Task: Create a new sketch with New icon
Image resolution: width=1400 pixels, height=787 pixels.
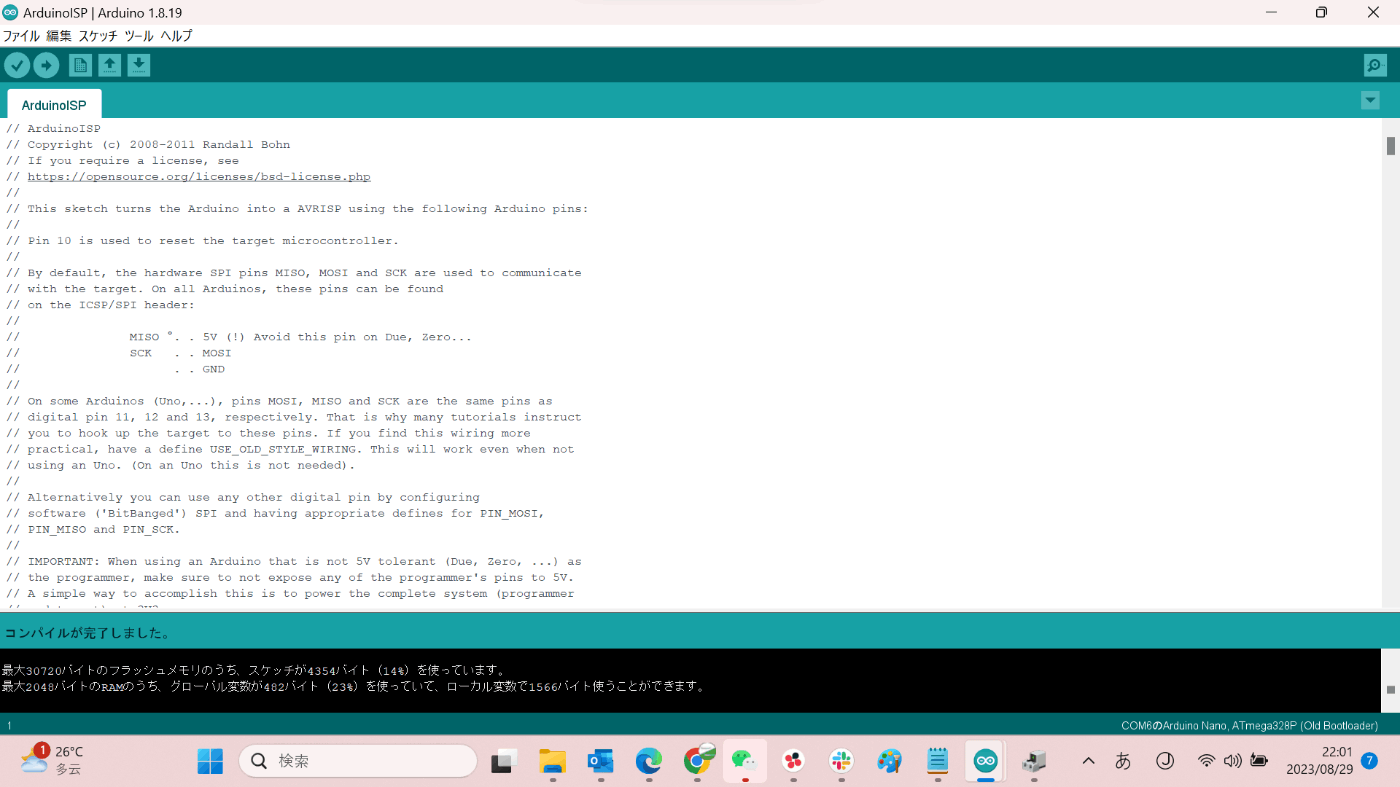Action: (80, 65)
